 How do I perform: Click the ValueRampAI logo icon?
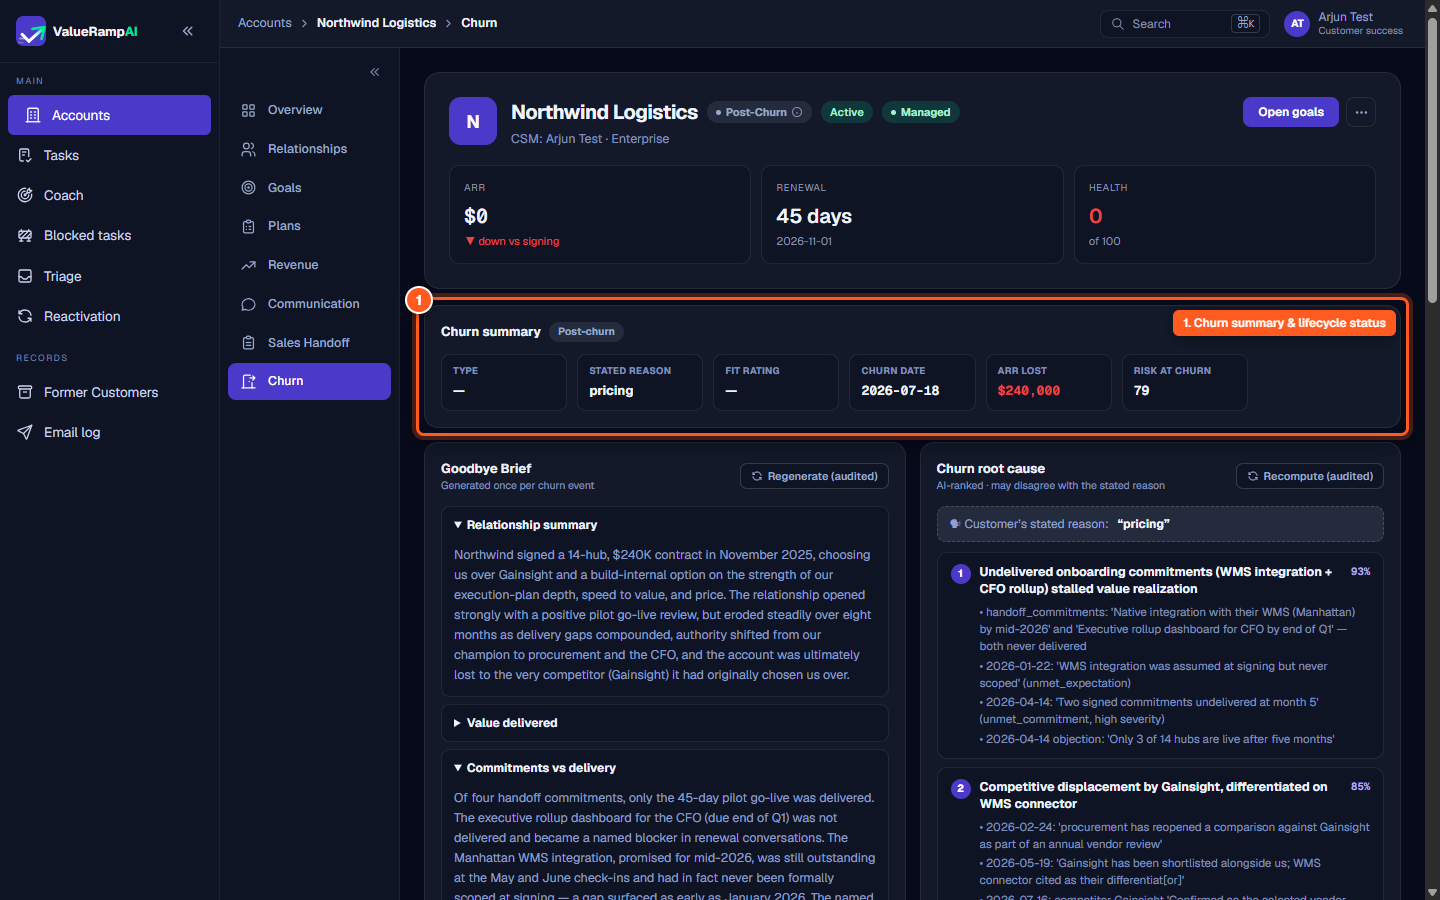(31, 31)
